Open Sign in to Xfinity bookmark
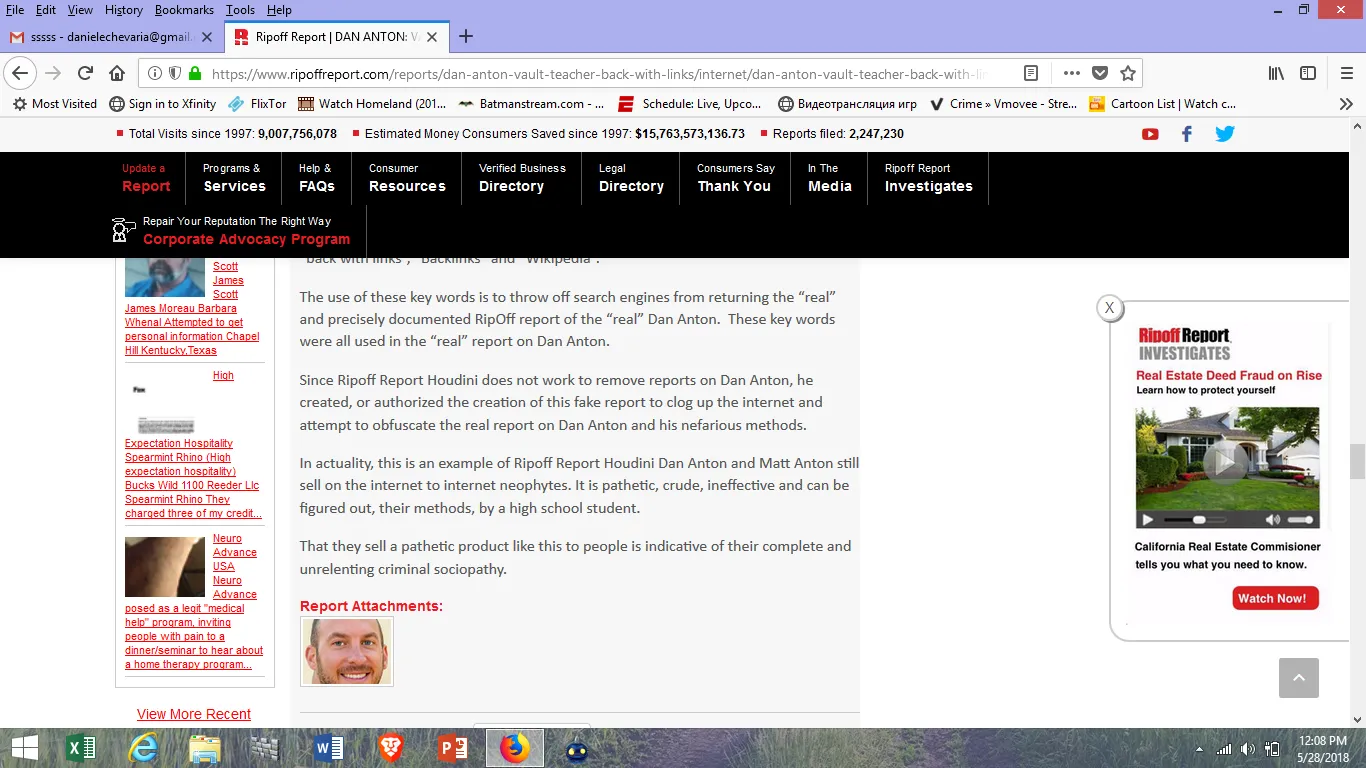 coord(163,104)
